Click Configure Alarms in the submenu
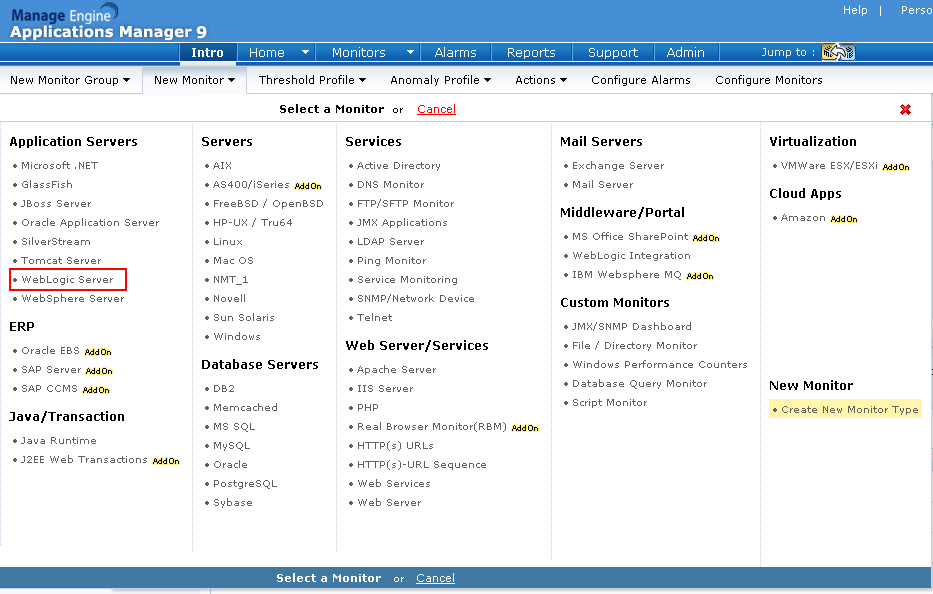933x594 pixels. point(641,80)
